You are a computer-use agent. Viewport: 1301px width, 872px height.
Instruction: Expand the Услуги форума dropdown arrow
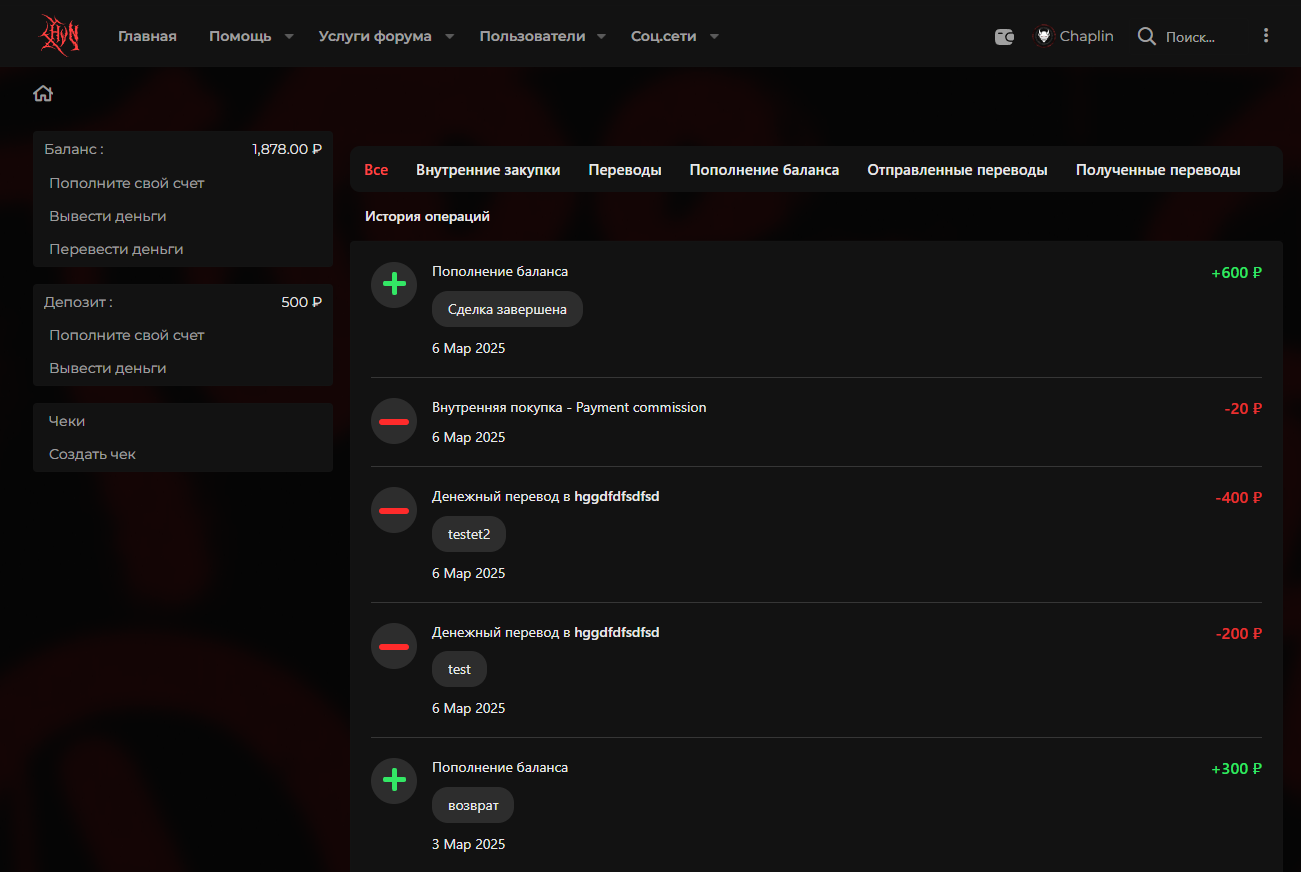(449, 37)
